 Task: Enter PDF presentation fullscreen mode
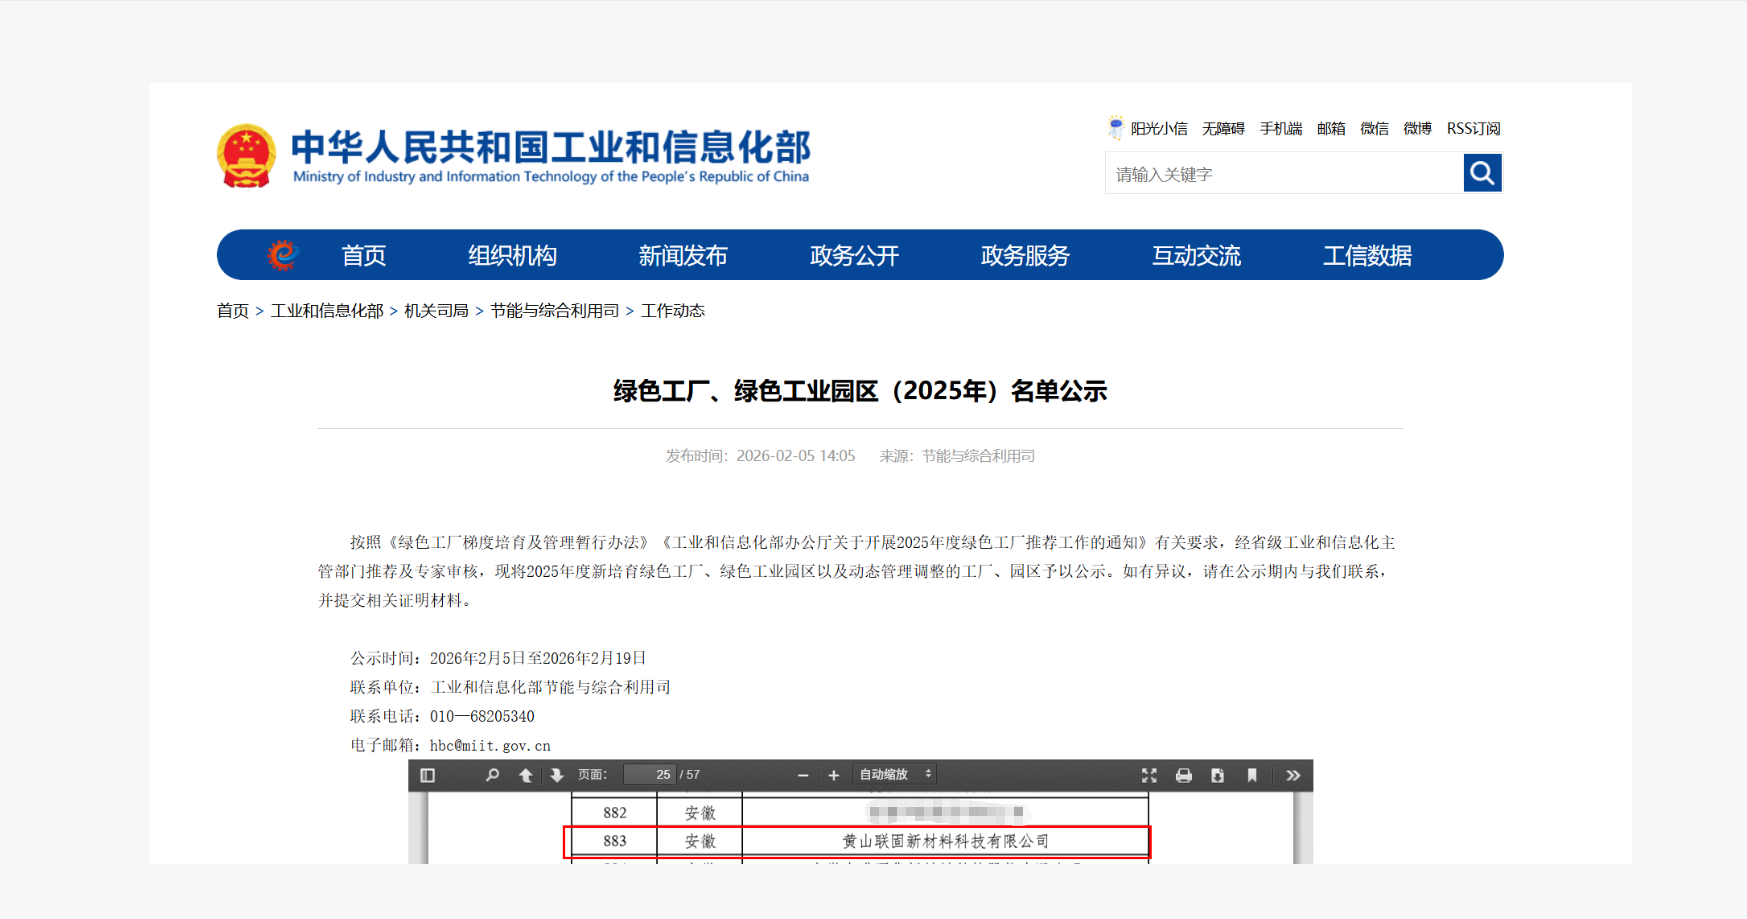tap(1149, 775)
